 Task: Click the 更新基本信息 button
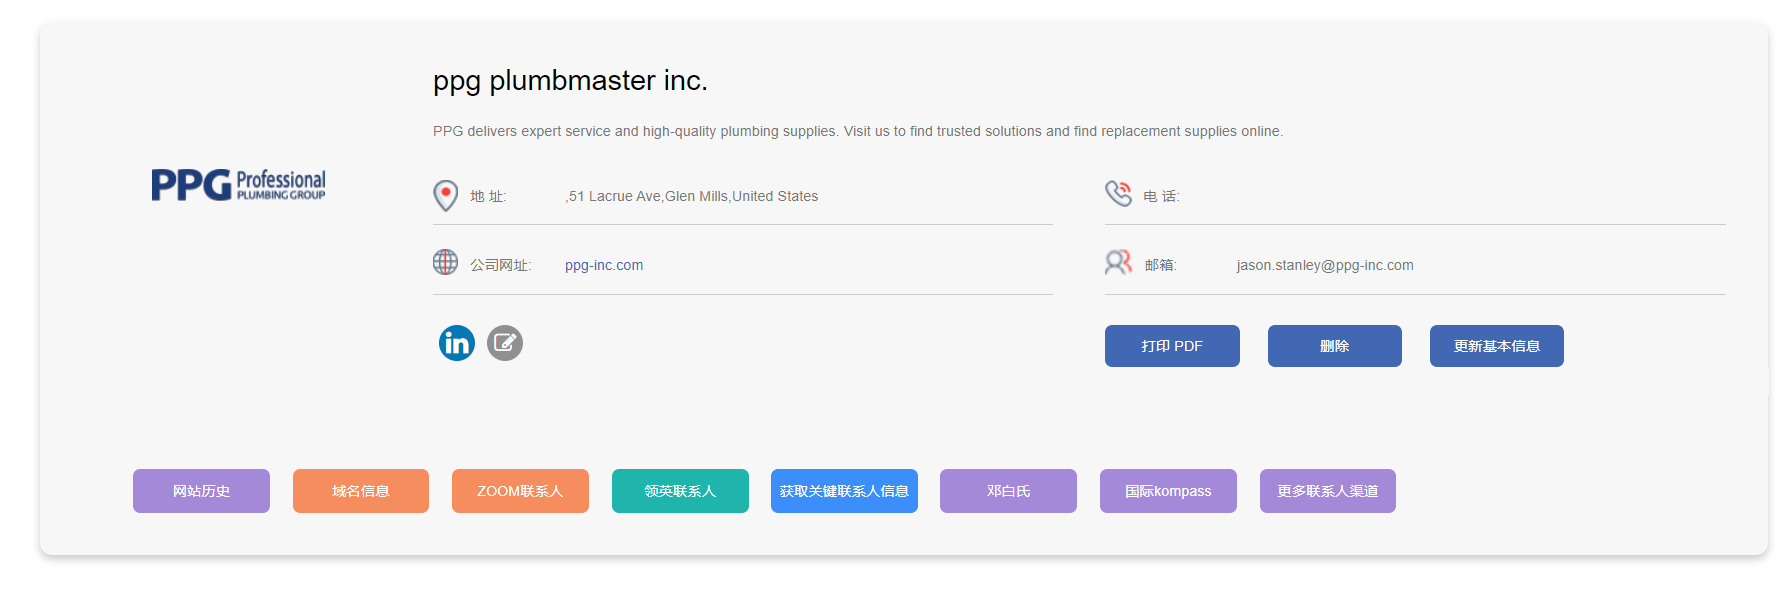(x=1497, y=346)
